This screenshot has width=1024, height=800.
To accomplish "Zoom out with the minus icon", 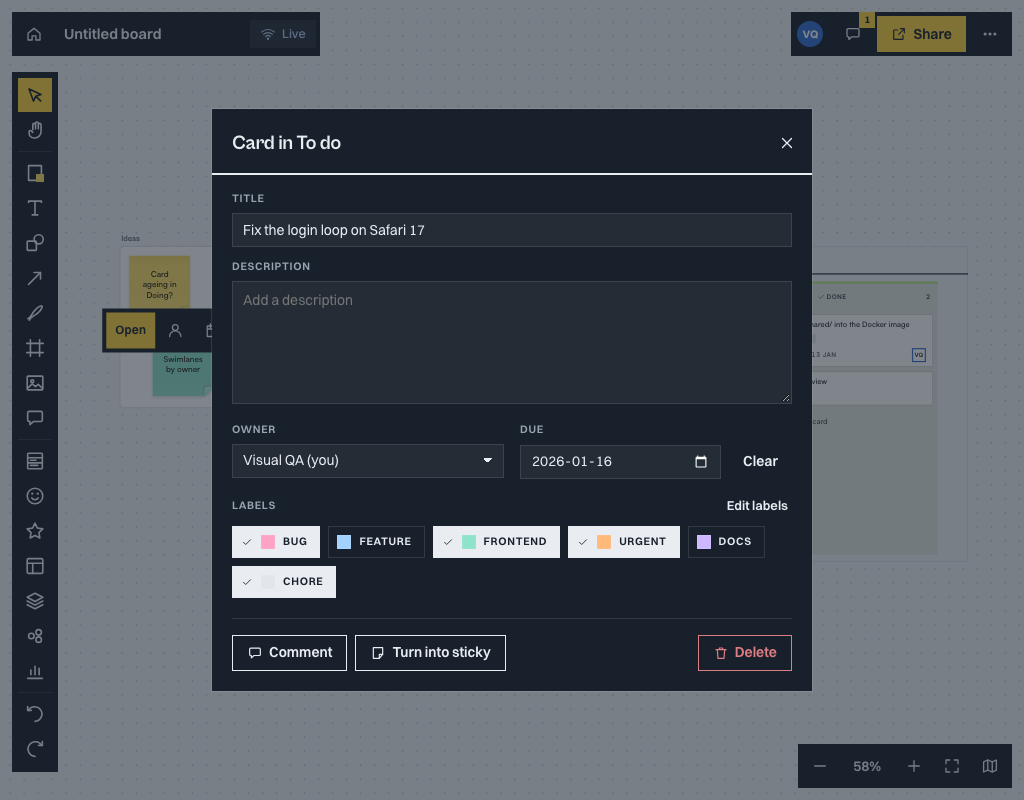I will [820, 766].
